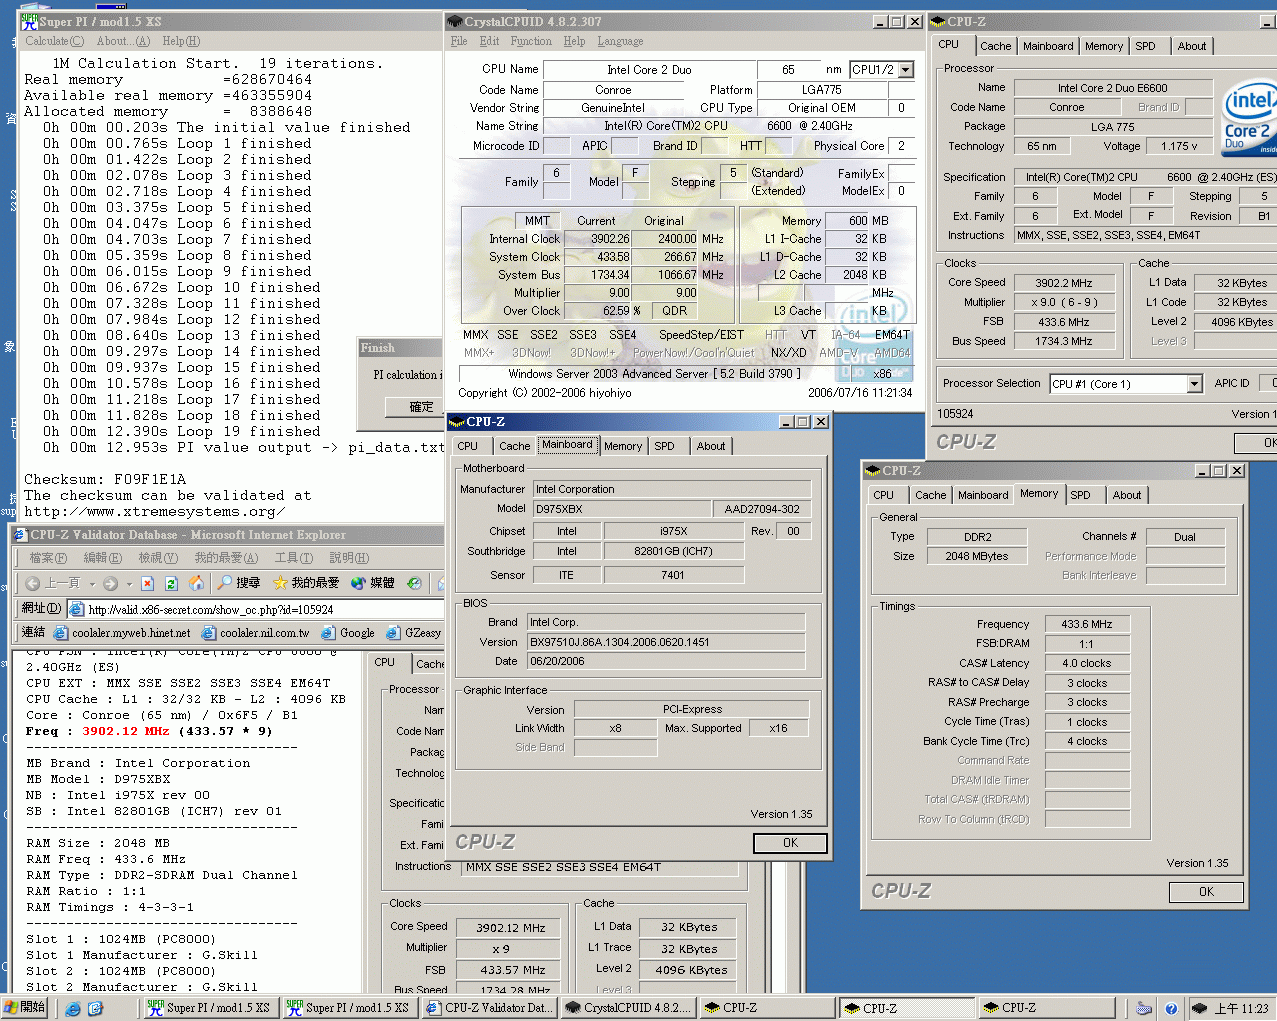This screenshot has width=1277, height=1021.
Task: Click BIOS version BX97510J.86A.1304.2006.0620.1451
Action: tap(666, 642)
